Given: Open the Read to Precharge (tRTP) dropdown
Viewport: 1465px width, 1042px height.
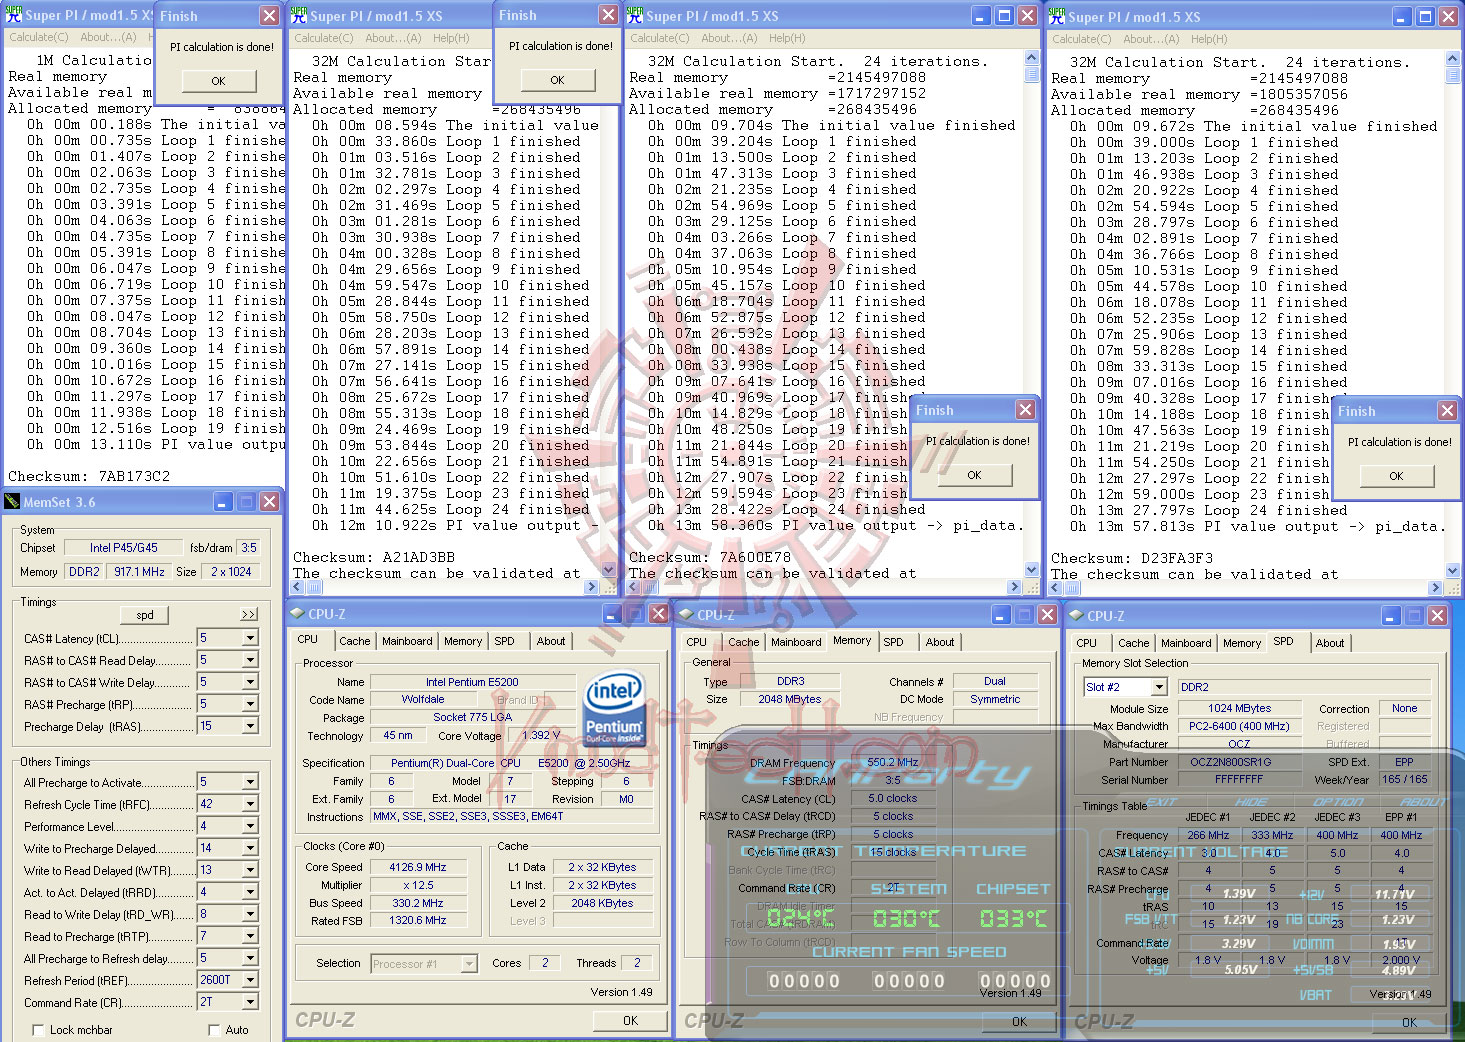Looking at the screenshot, I should point(250,936).
